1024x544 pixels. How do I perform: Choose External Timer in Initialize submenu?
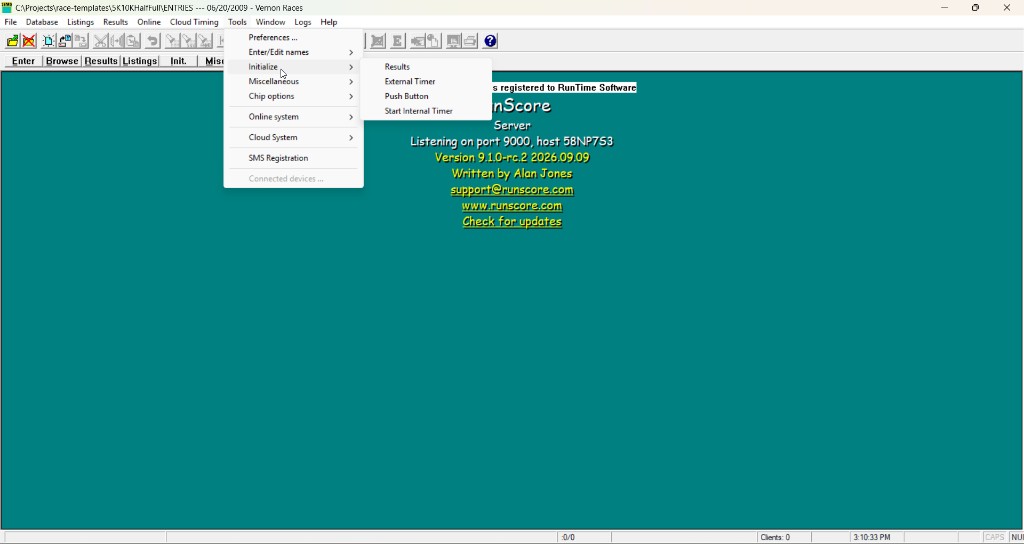(x=426, y=82)
